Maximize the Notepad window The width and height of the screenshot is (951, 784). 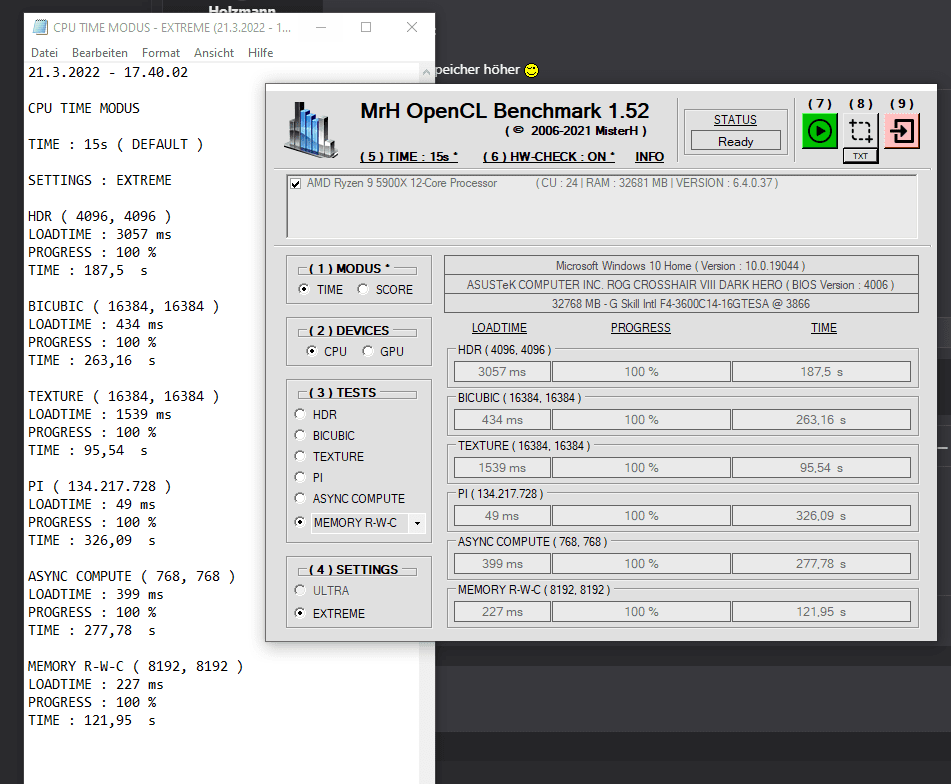[x=366, y=27]
